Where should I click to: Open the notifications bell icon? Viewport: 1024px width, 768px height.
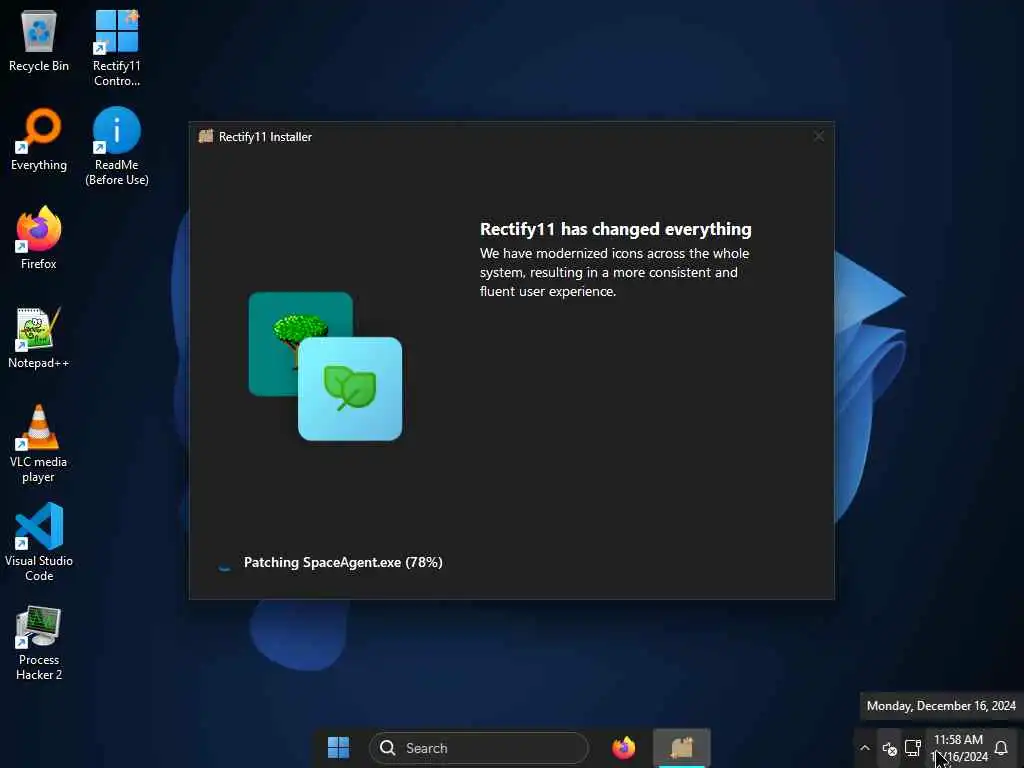[1001, 748]
